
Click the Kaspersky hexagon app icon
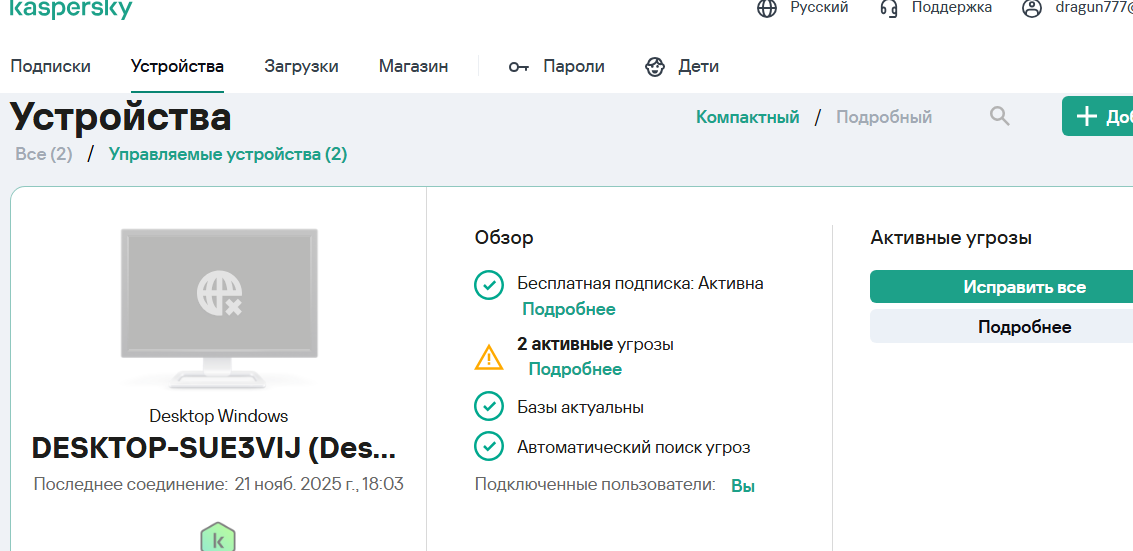pyautogui.click(x=217, y=537)
